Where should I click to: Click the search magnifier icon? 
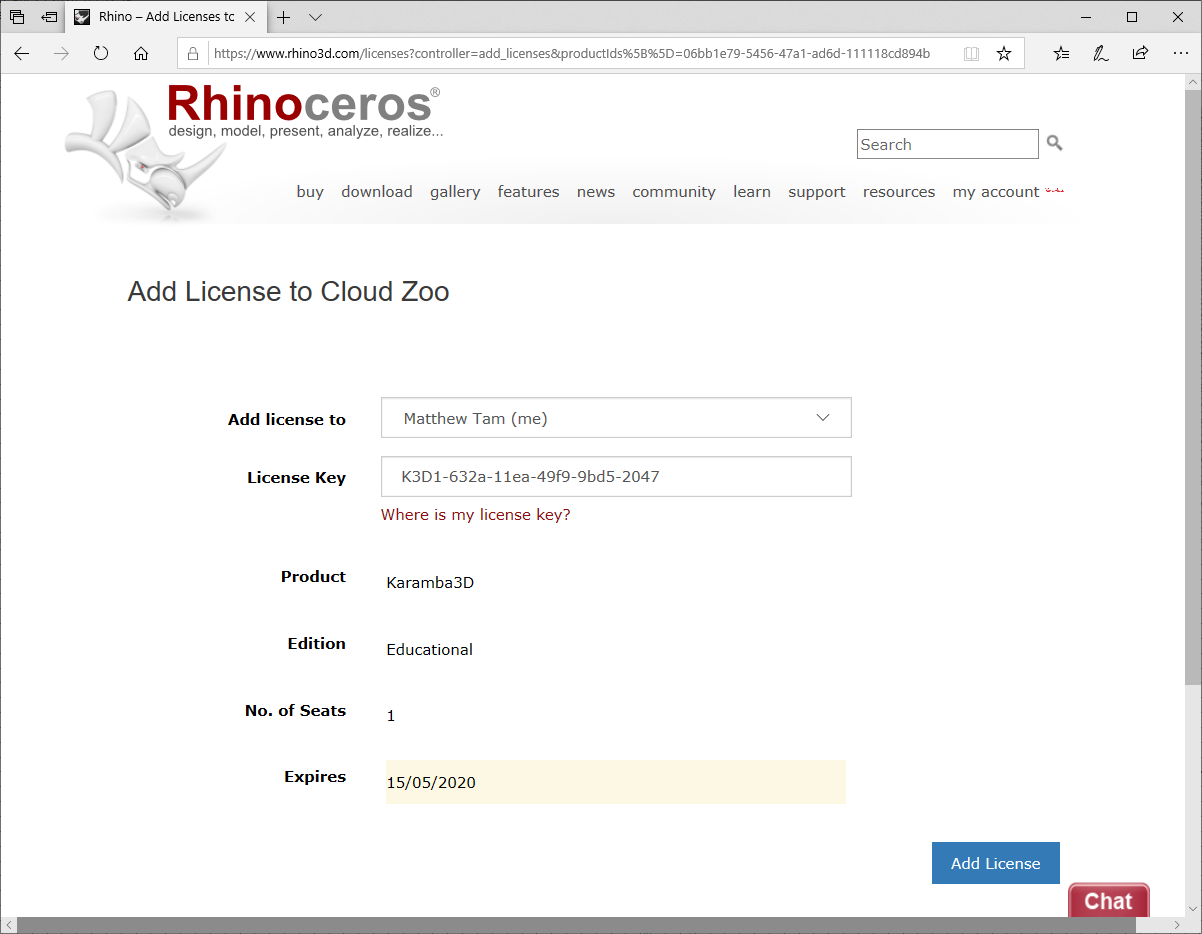1054,144
